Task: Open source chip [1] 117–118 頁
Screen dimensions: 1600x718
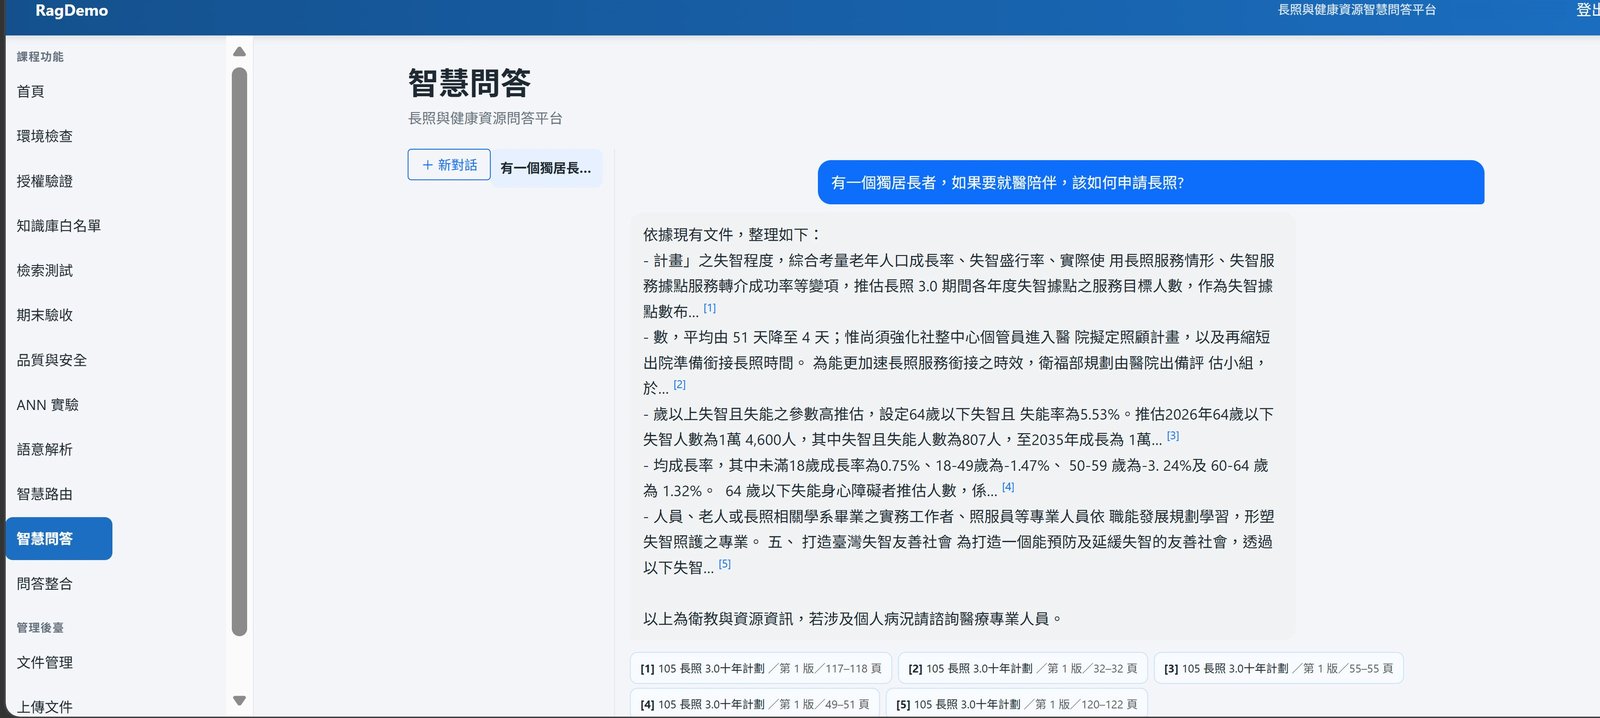Action: tap(761, 668)
